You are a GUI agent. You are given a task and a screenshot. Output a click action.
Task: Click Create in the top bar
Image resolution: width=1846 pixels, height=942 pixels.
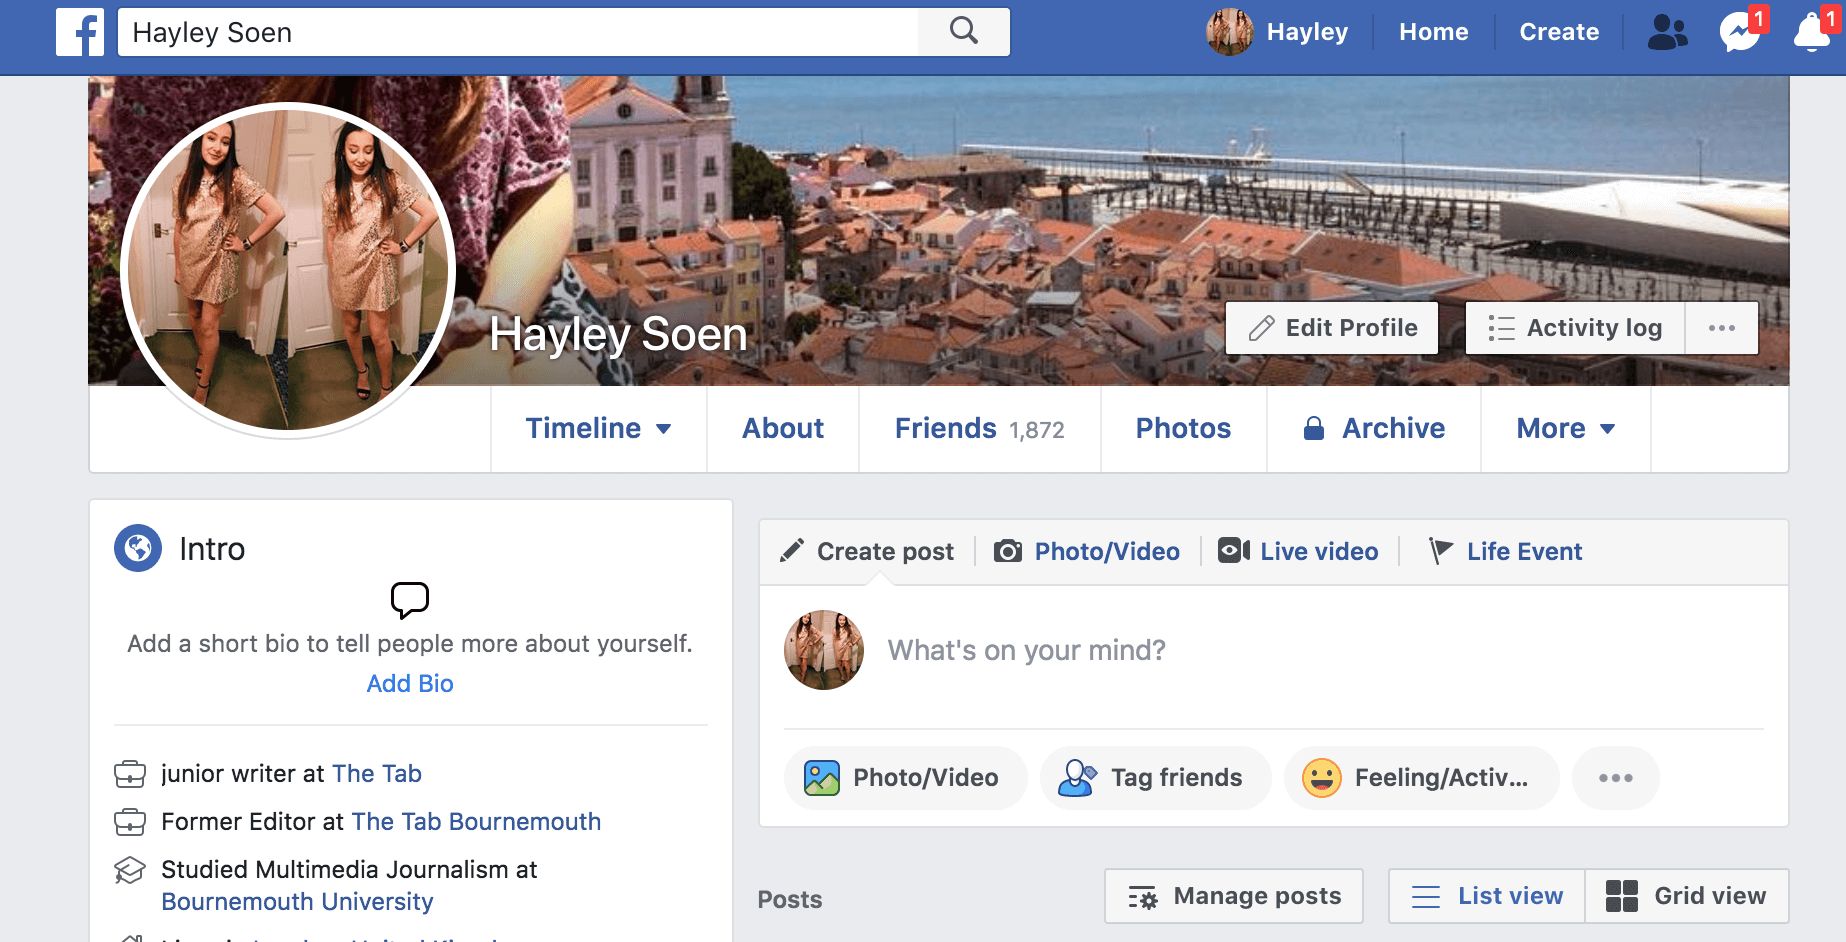[x=1559, y=32]
